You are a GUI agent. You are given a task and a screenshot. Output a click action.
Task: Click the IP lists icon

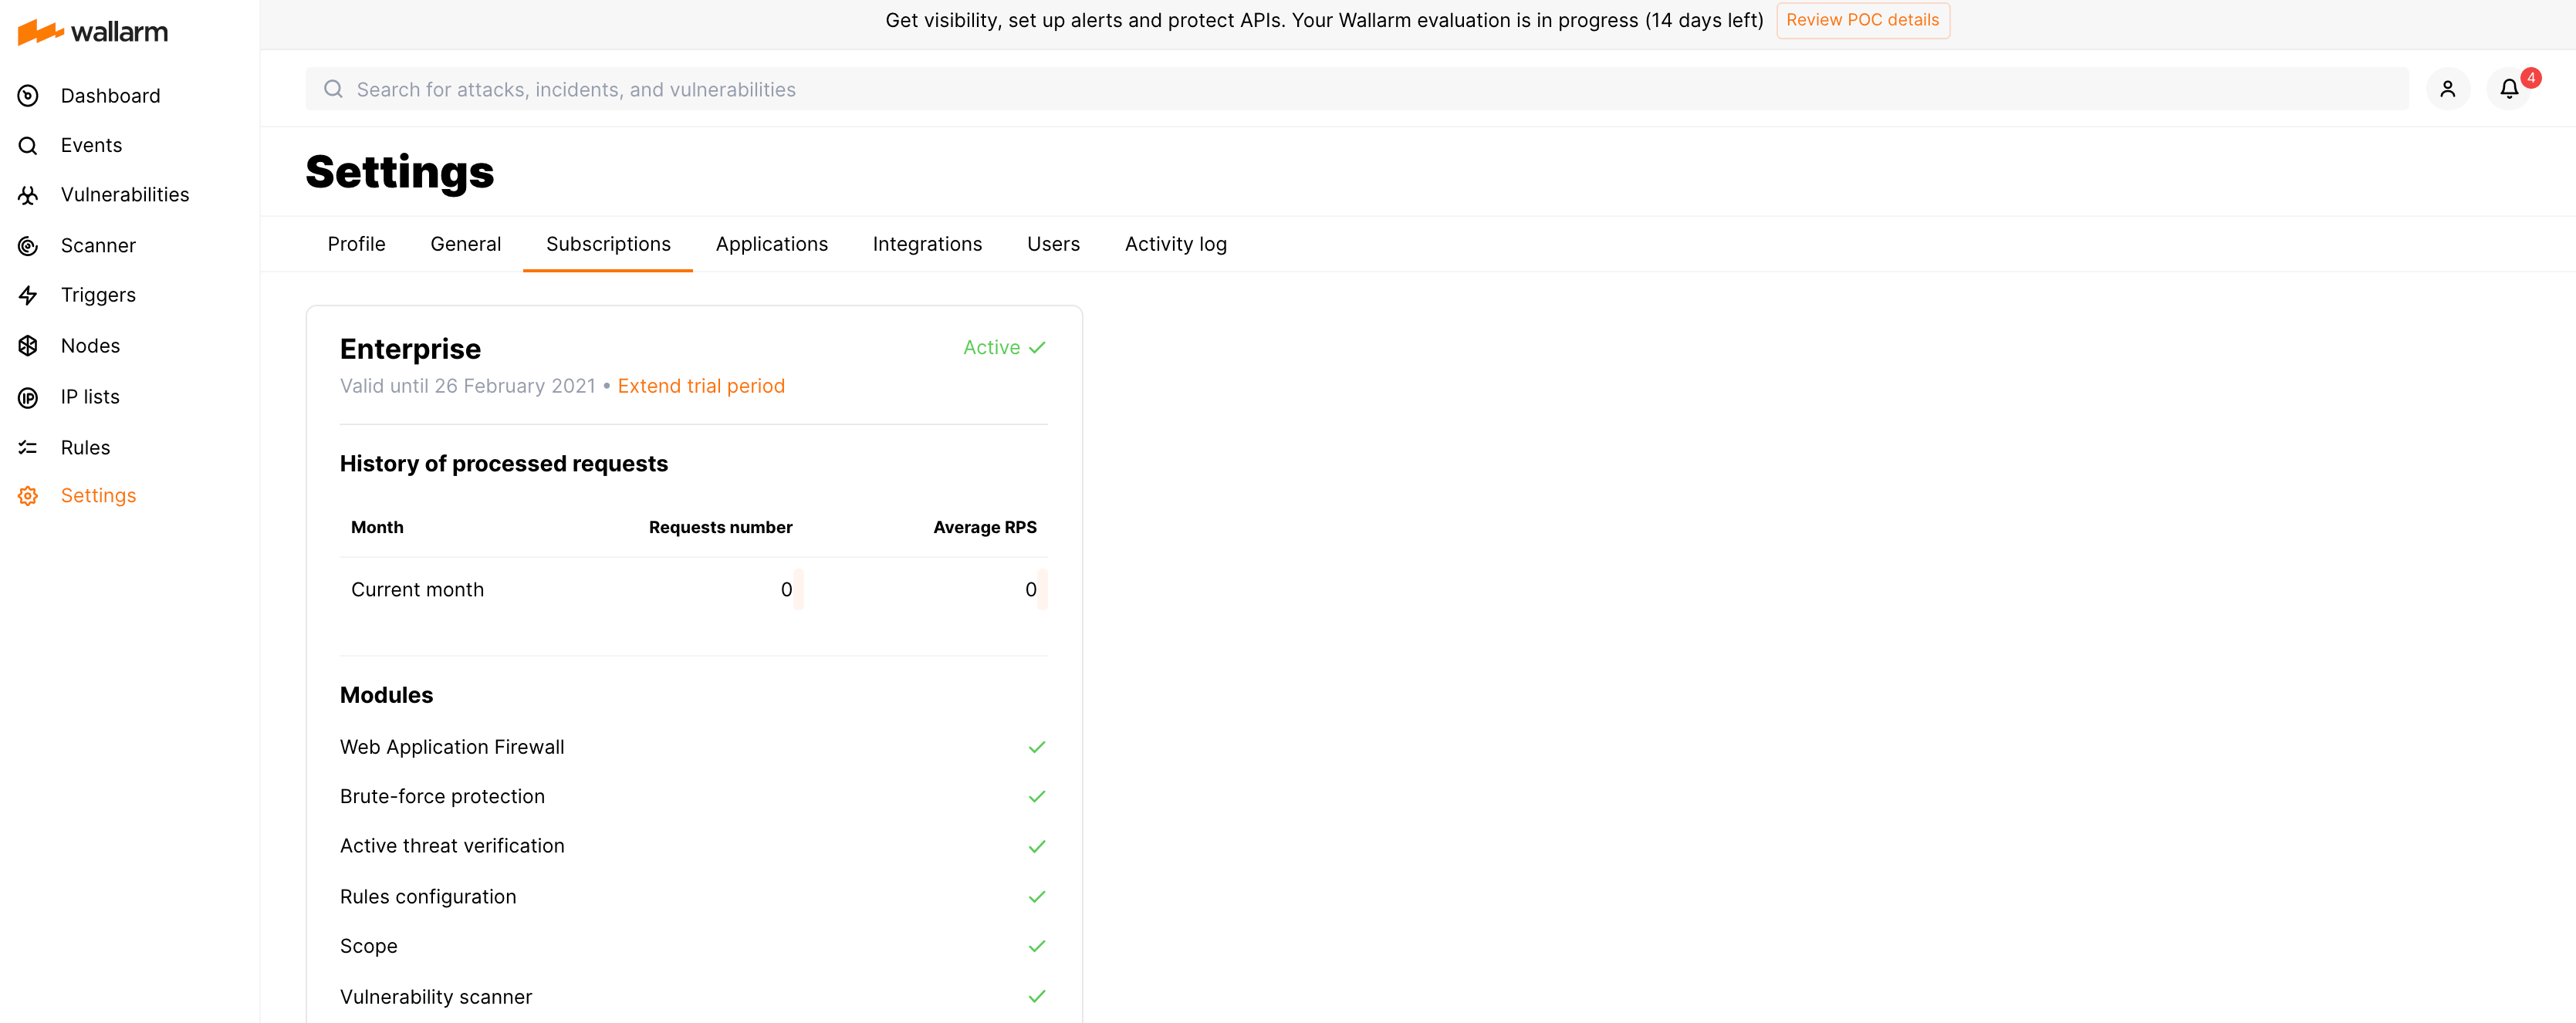point(28,397)
